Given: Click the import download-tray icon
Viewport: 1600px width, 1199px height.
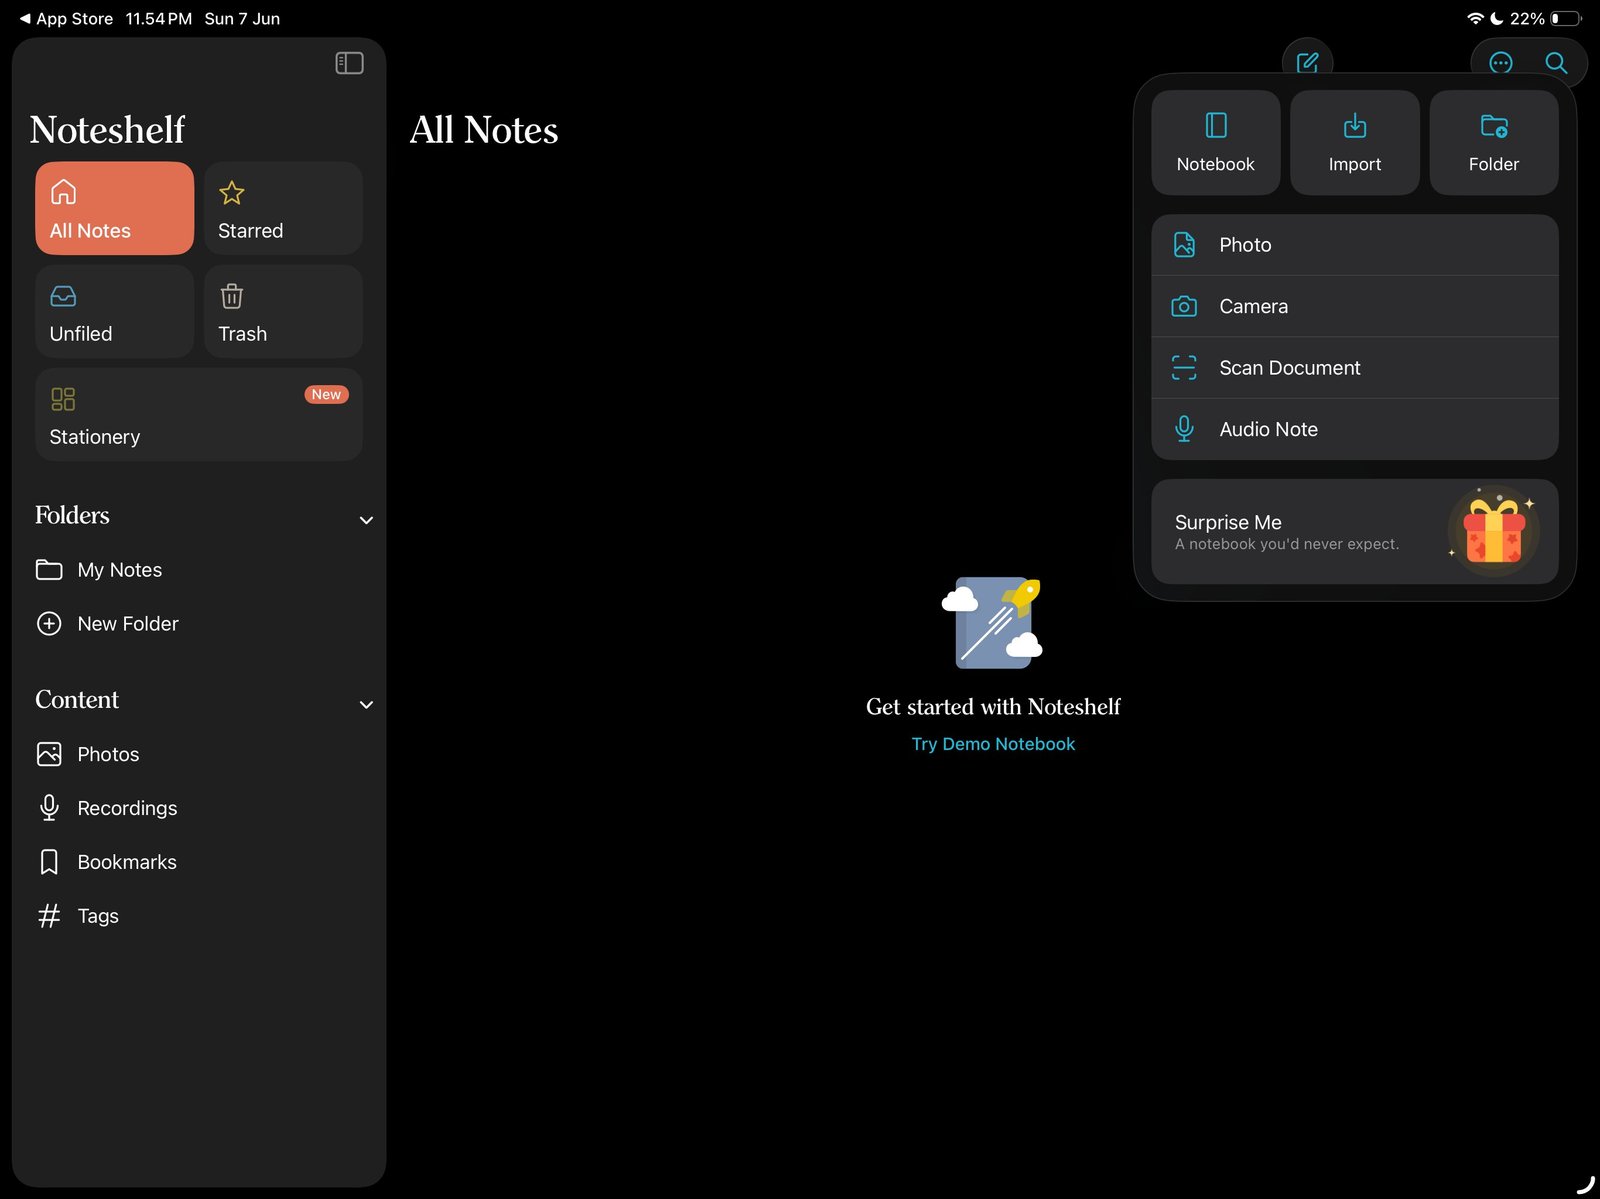Looking at the screenshot, I should (1355, 125).
